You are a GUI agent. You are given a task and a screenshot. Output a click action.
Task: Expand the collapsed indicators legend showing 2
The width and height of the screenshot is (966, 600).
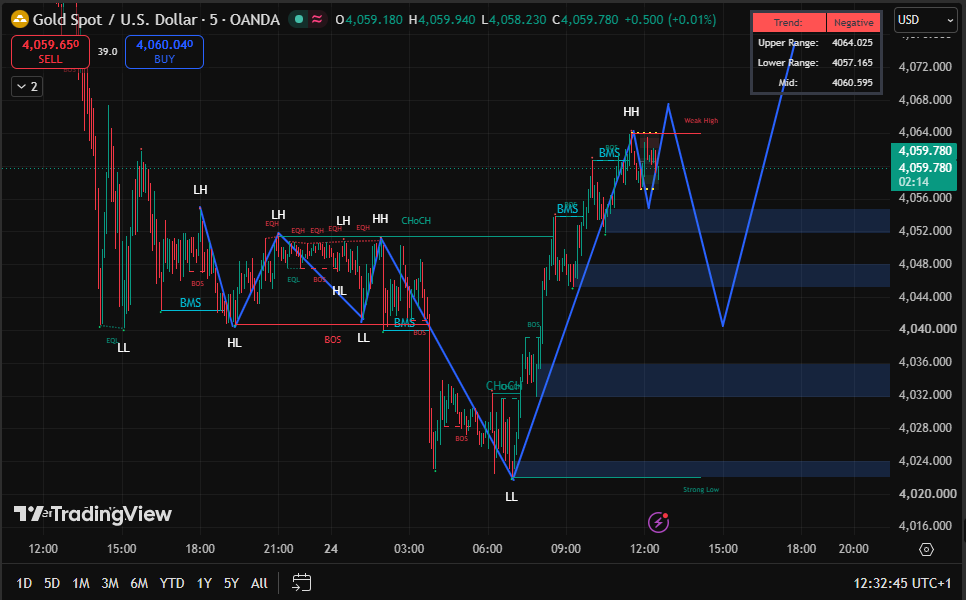27,87
